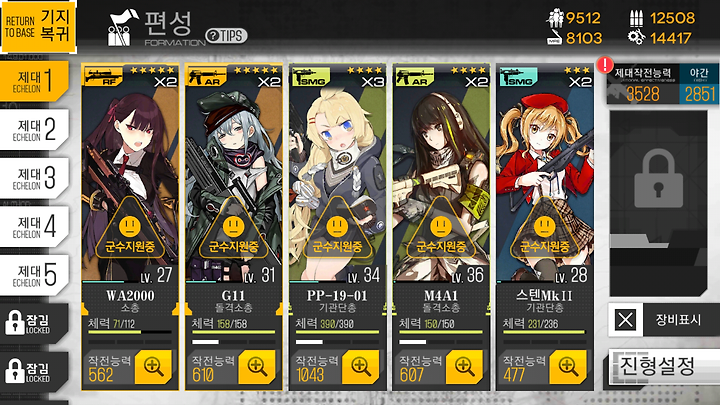Open G11 combat power magnifier icon
This screenshot has width=720, height=405.
point(257,366)
